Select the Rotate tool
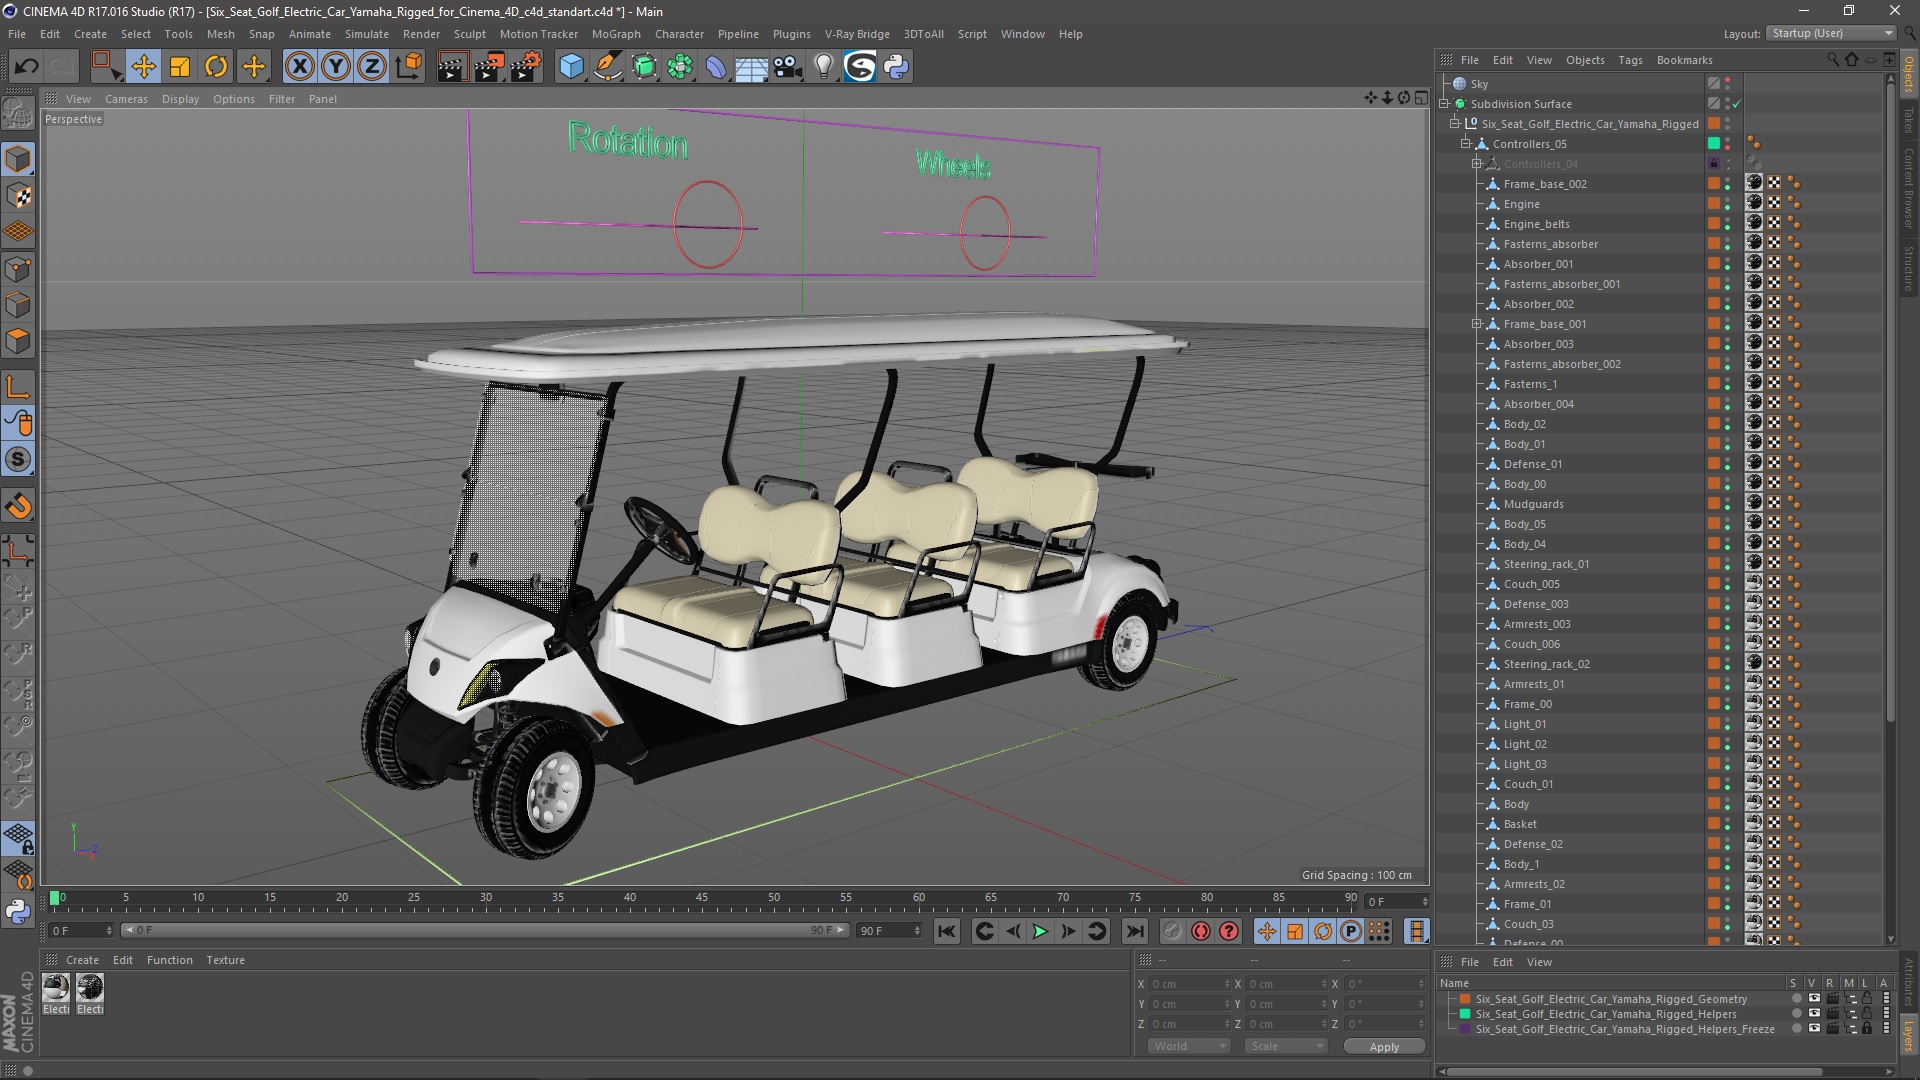Viewport: 1920px width, 1080px height. (216, 67)
